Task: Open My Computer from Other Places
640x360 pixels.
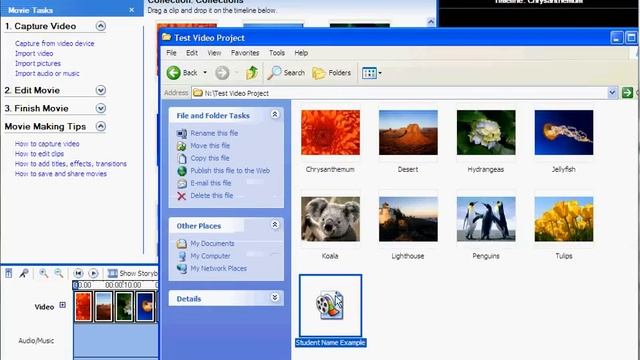Action: pos(210,256)
